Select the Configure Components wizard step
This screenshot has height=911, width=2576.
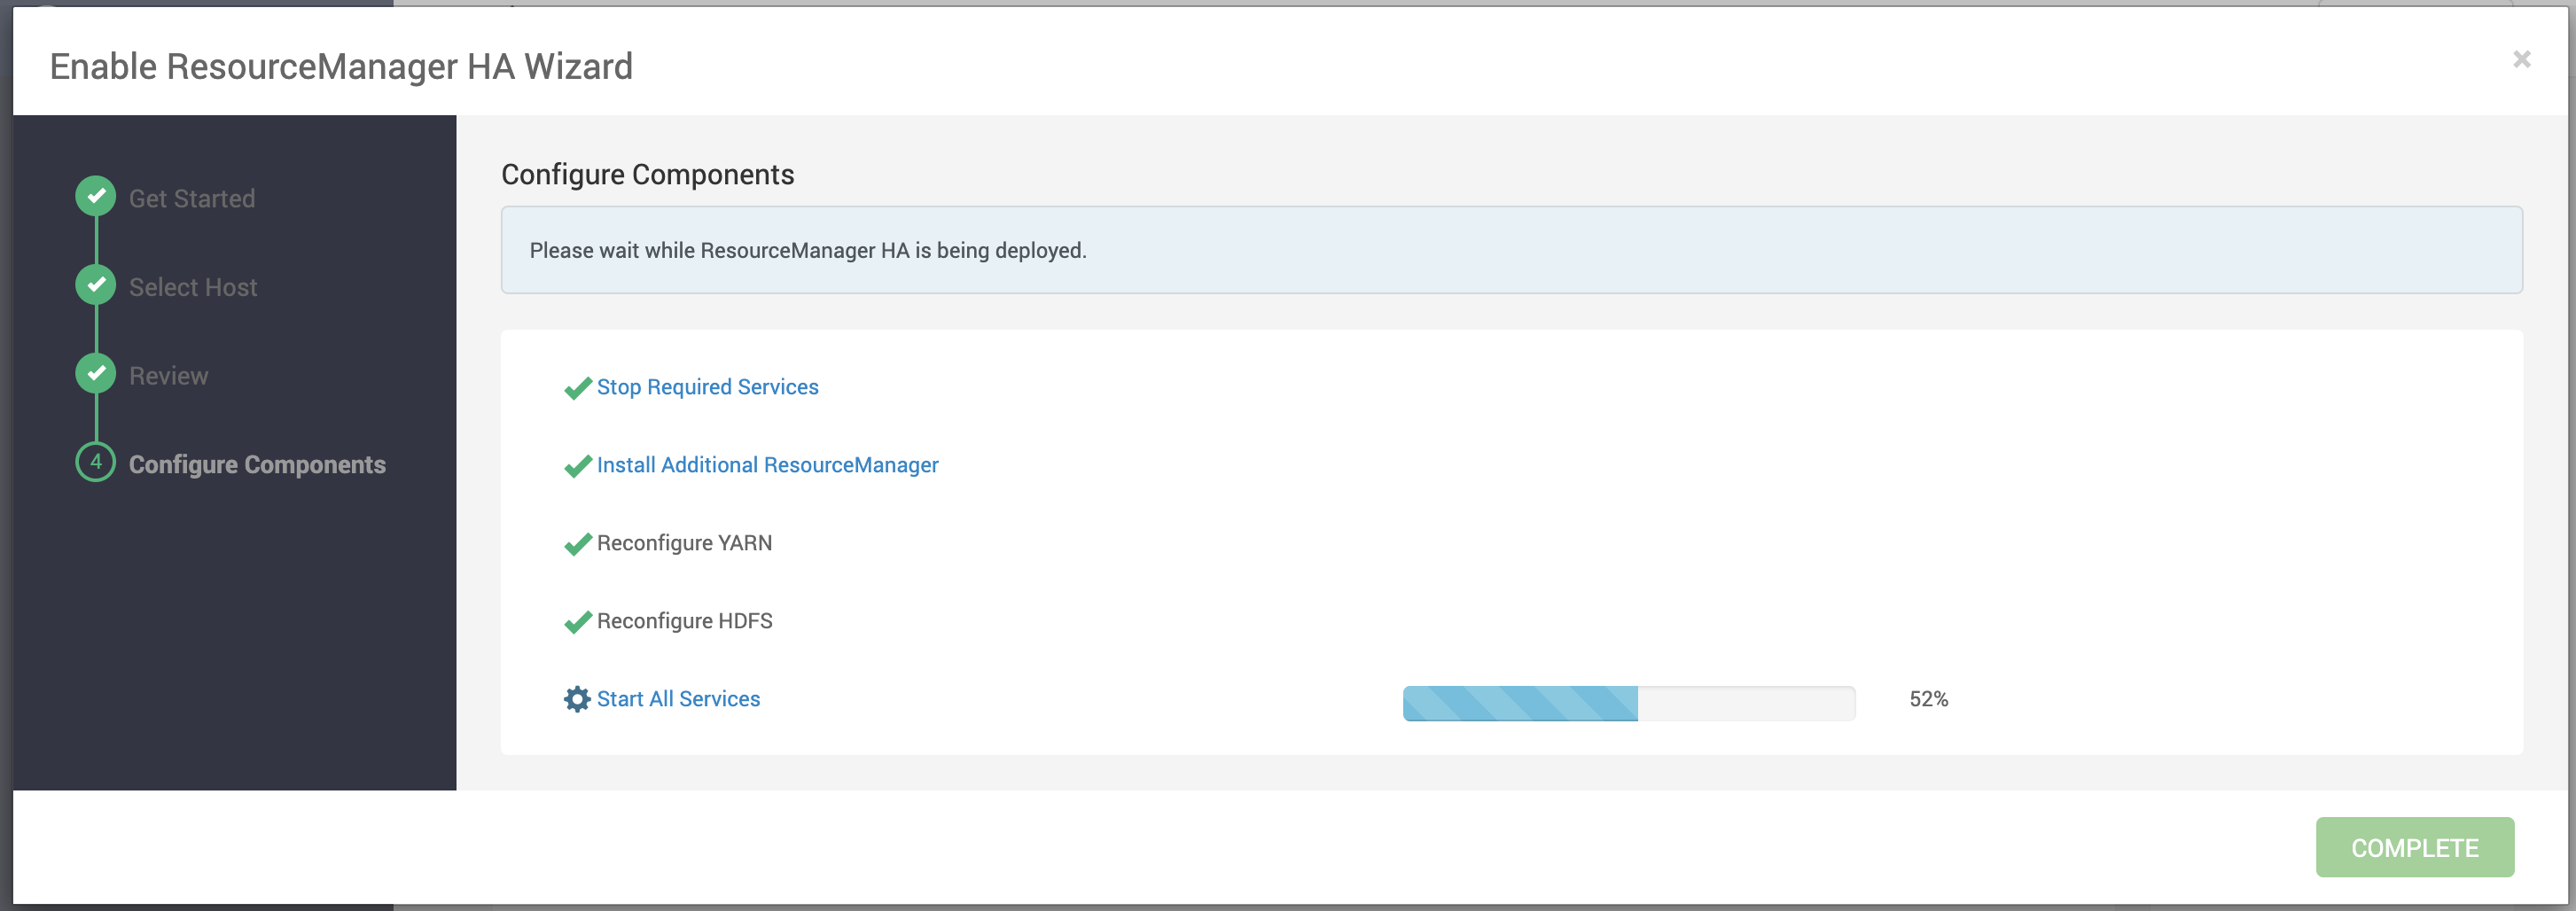coord(257,464)
